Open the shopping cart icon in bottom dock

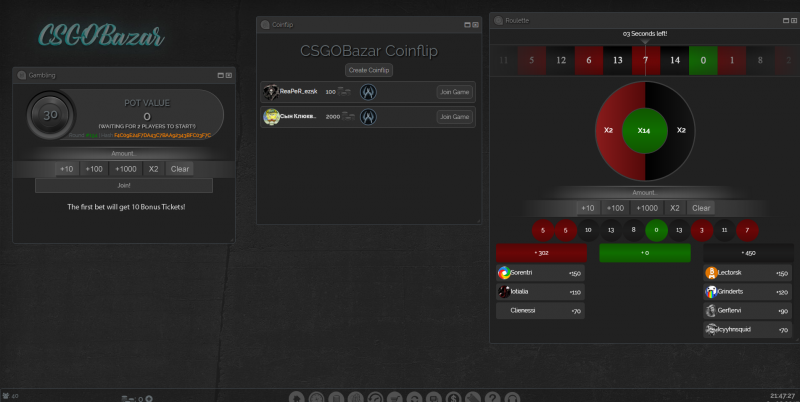point(394,397)
